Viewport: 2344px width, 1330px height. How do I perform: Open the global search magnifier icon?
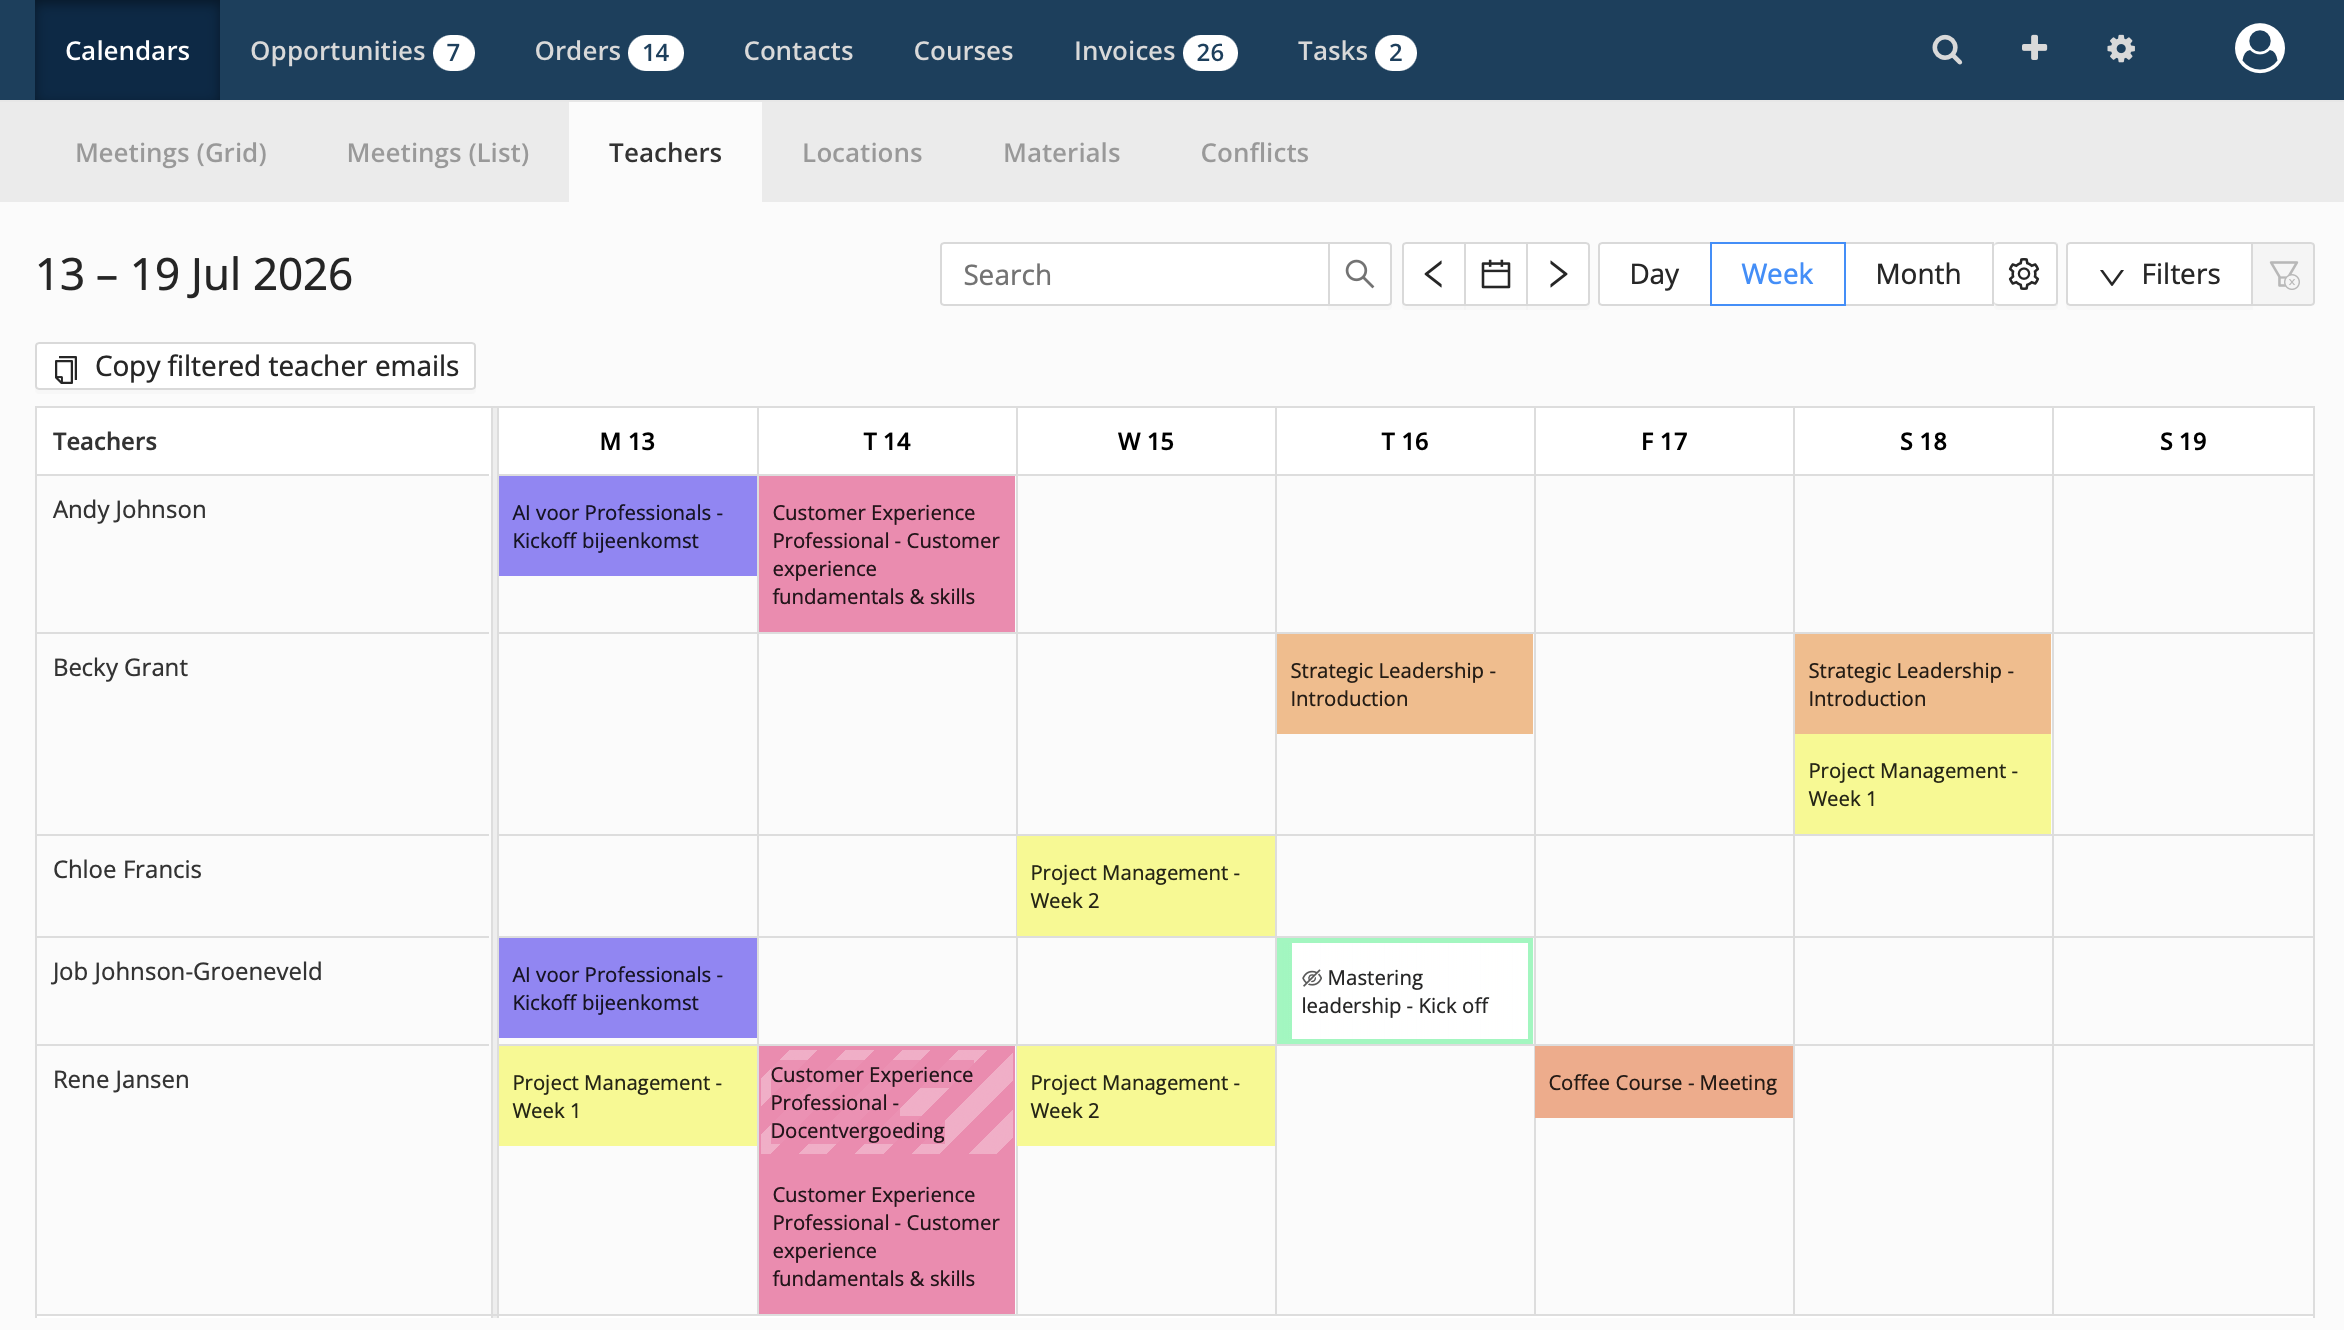[x=1946, y=50]
